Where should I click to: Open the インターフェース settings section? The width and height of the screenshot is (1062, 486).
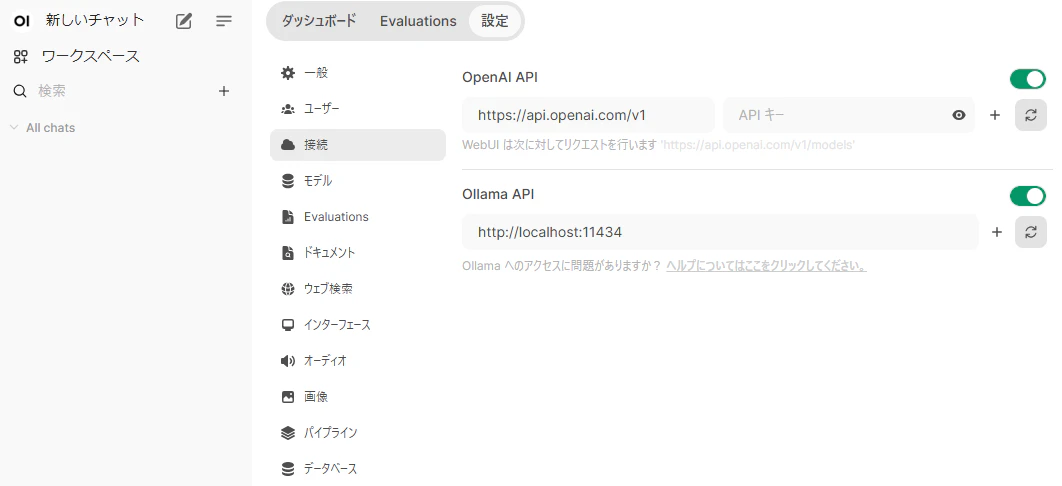[358, 325]
